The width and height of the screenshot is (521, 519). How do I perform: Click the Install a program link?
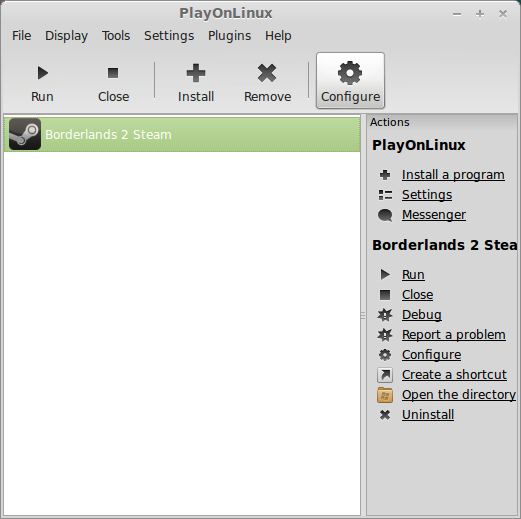(x=453, y=175)
